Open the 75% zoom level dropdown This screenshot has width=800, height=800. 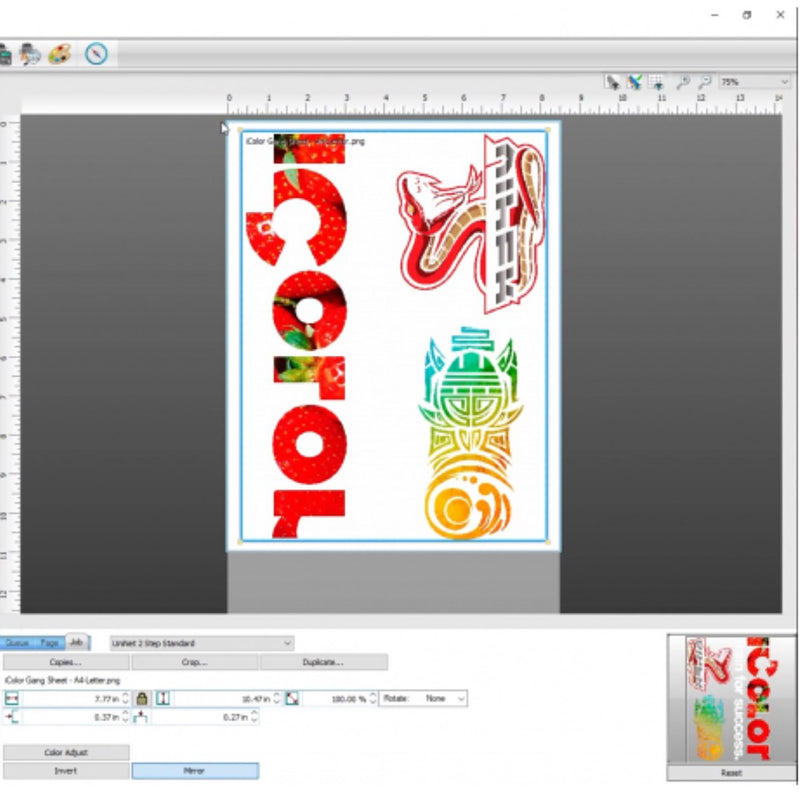tap(754, 83)
